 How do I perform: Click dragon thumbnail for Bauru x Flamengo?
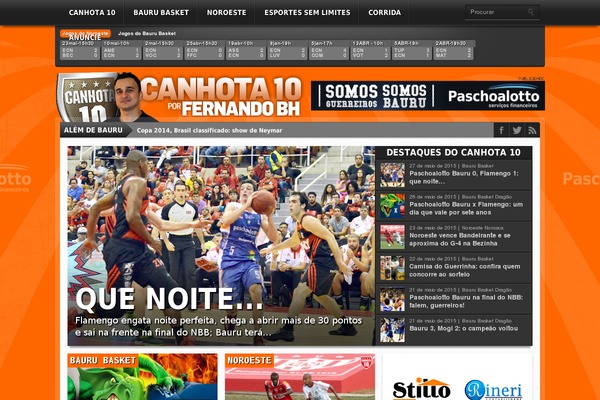[x=392, y=206]
